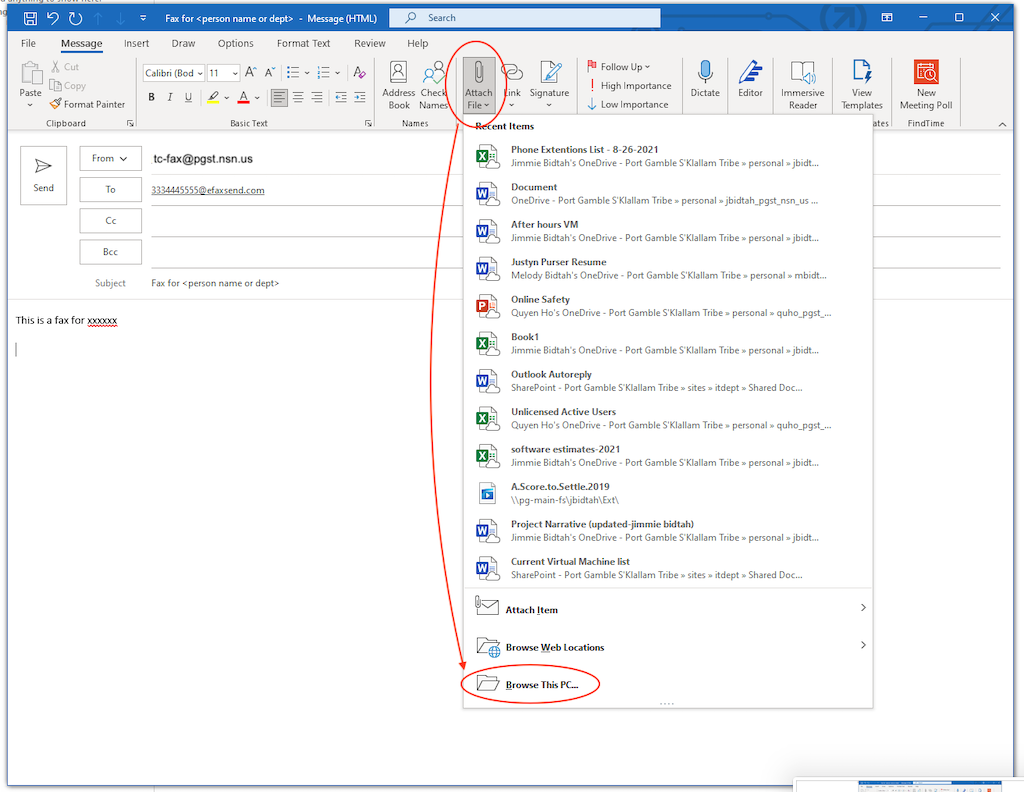Increase paragraph indent
Image resolution: width=1024 pixels, height=792 pixels.
click(360, 98)
